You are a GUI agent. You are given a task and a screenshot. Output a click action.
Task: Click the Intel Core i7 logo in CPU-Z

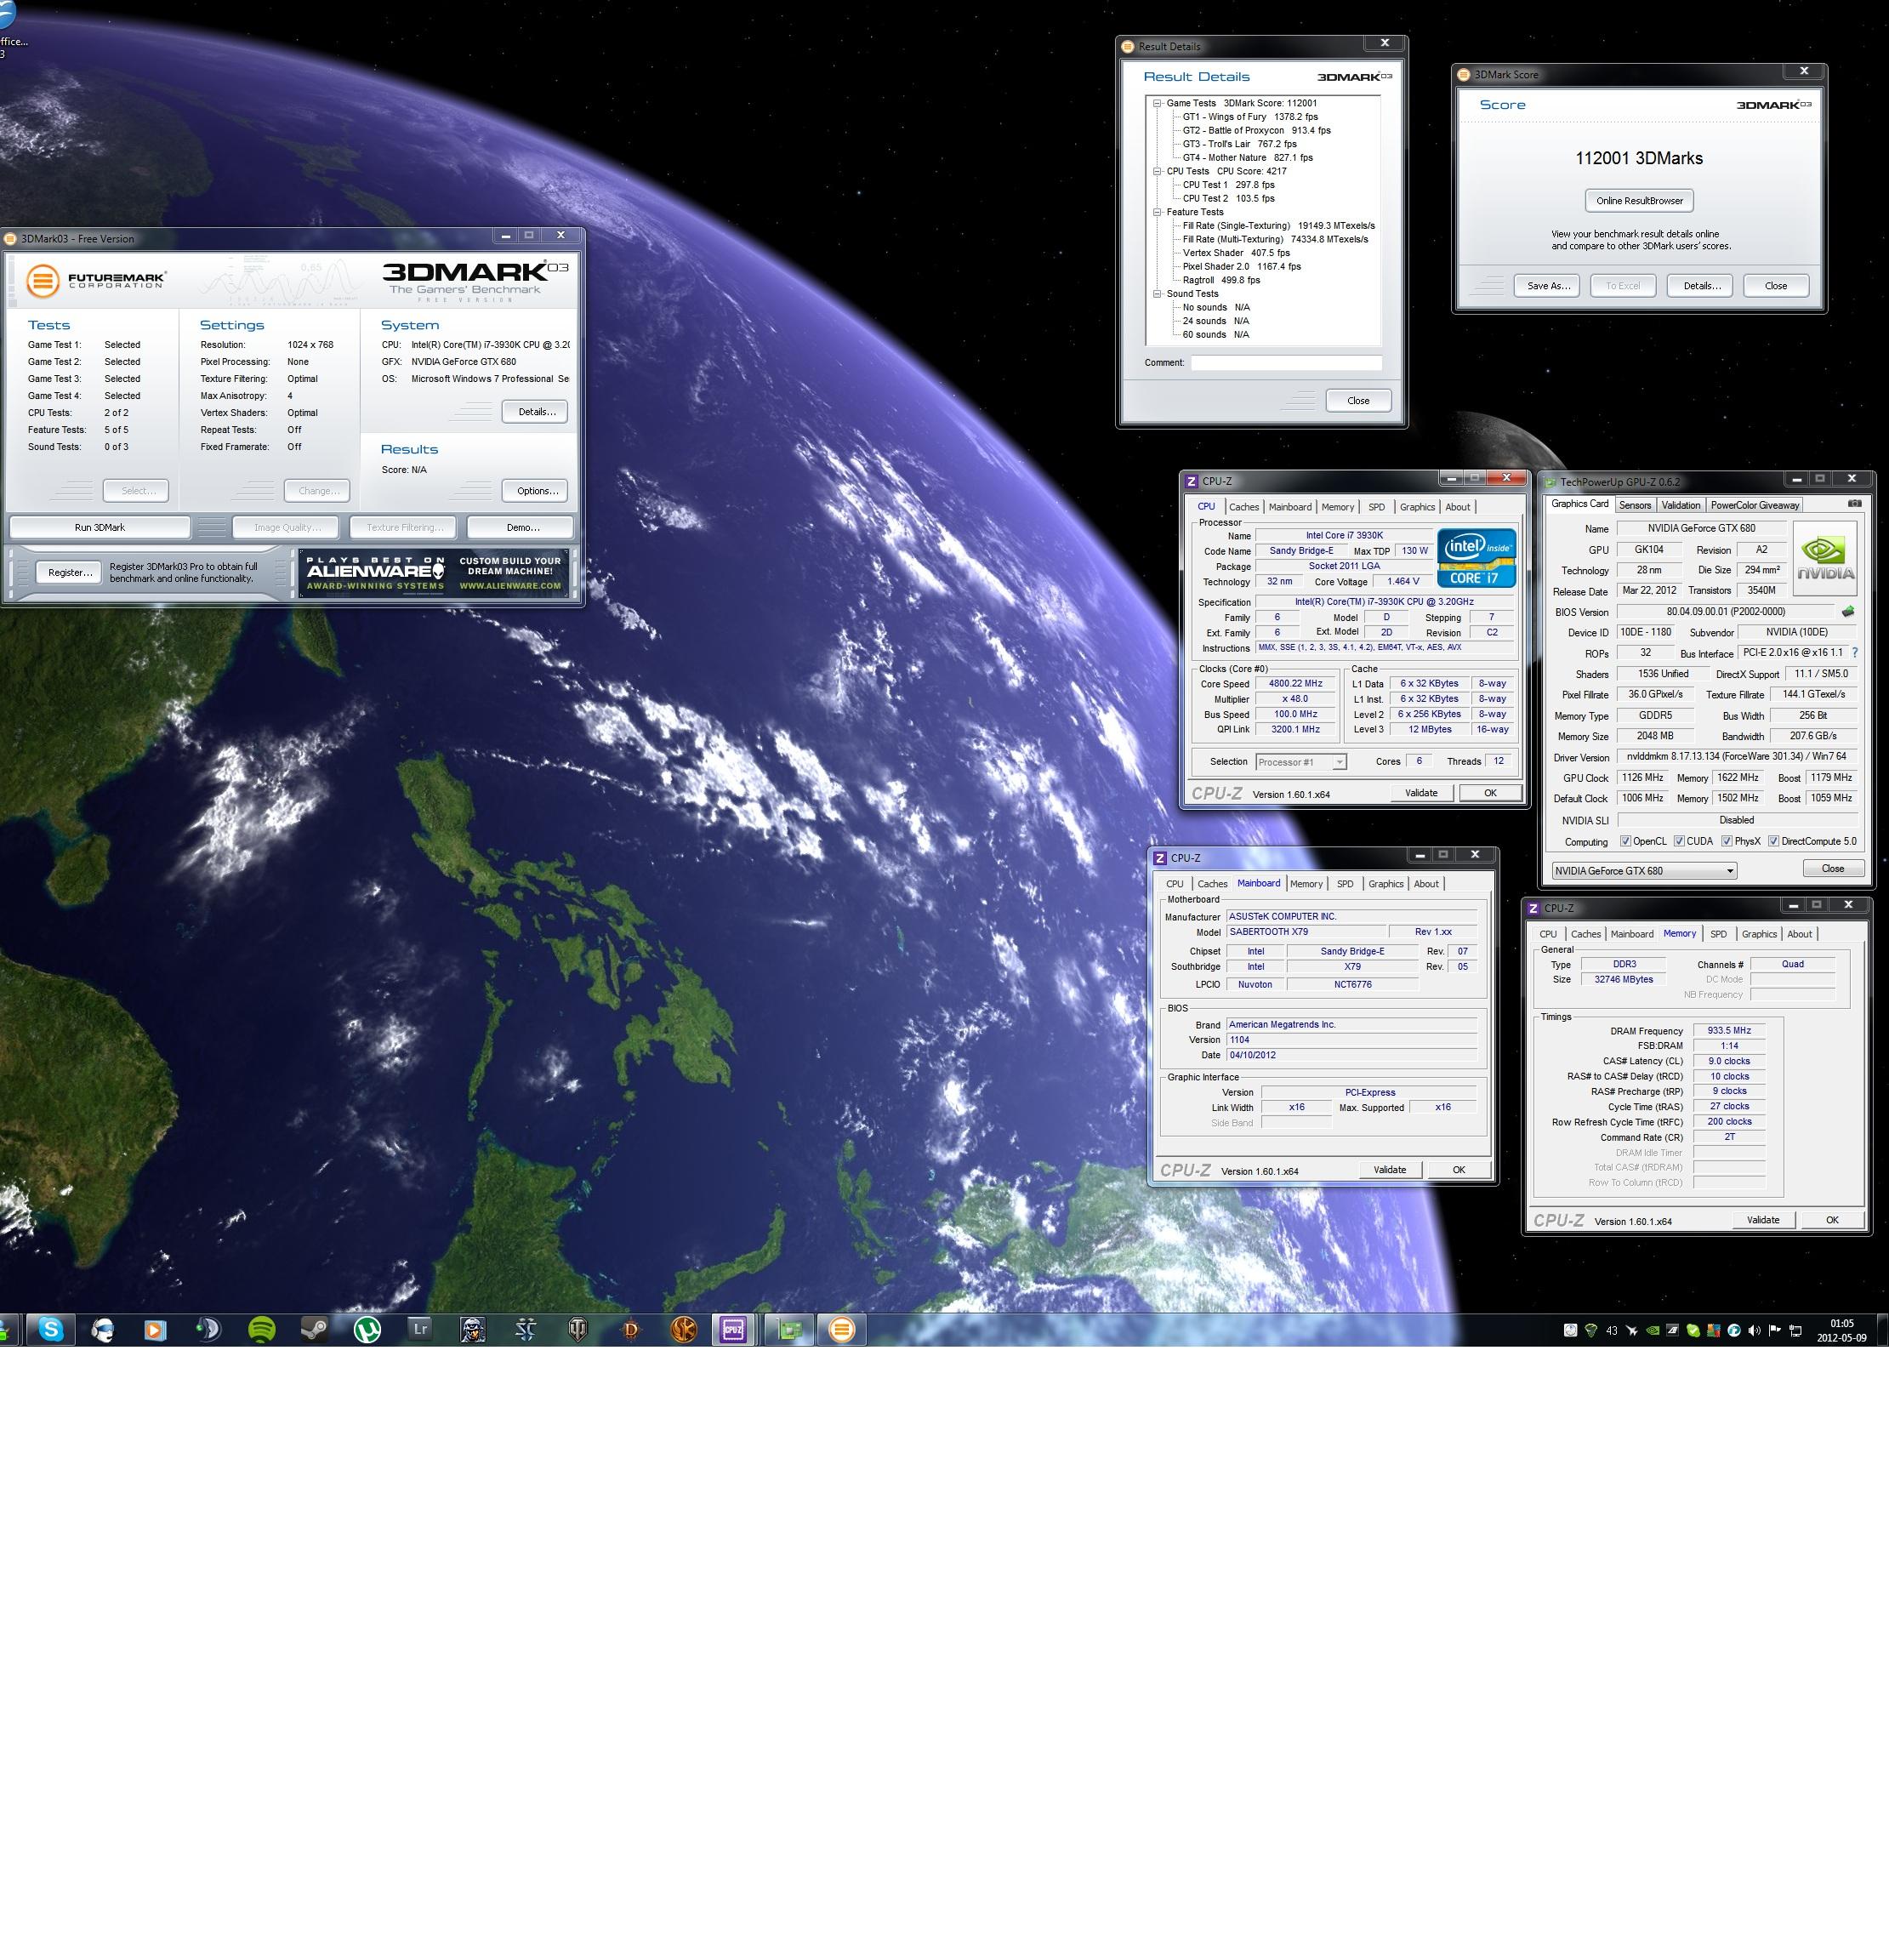pyautogui.click(x=1477, y=557)
